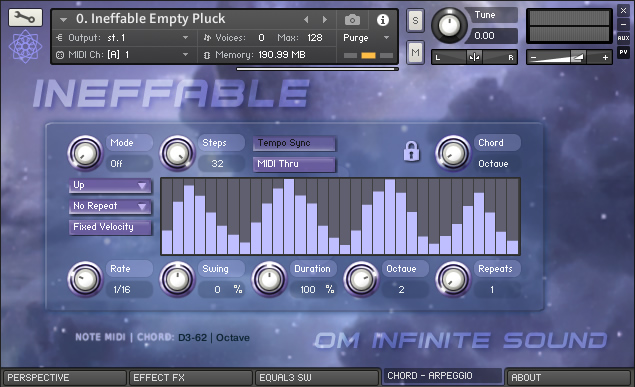Go to previous instrument preset arrow

click(x=306, y=19)
